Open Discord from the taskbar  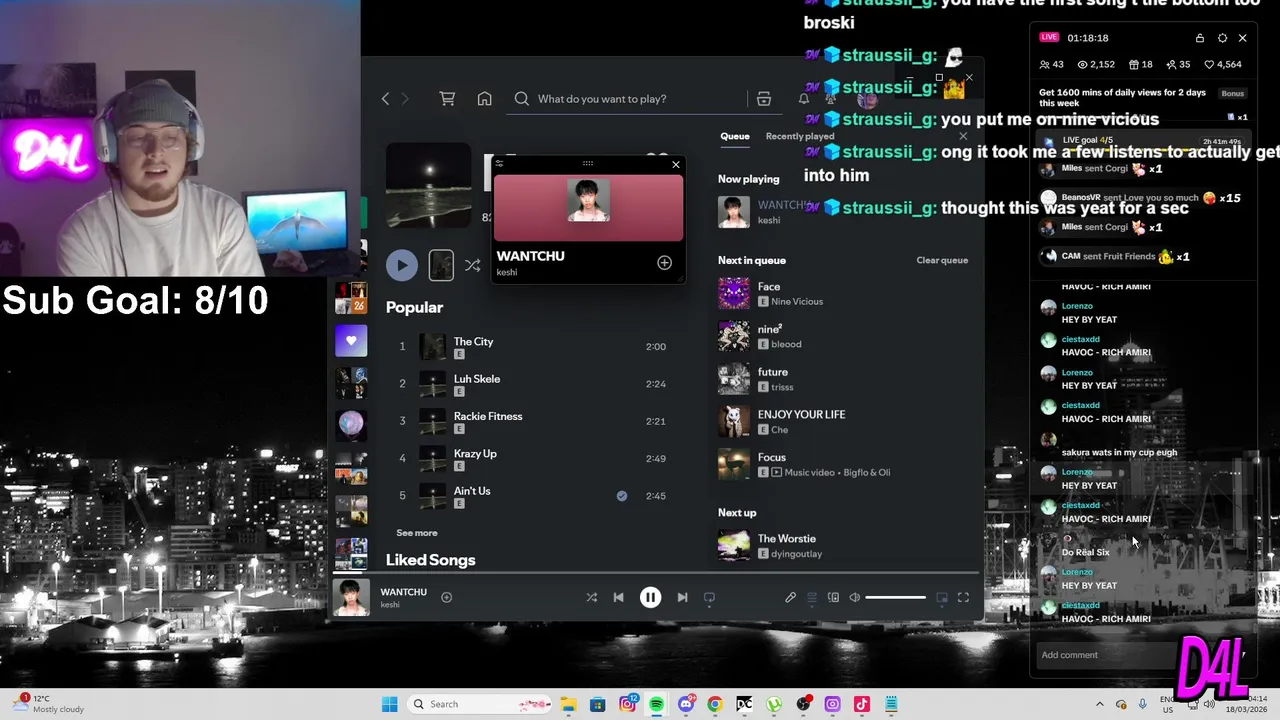685,704
